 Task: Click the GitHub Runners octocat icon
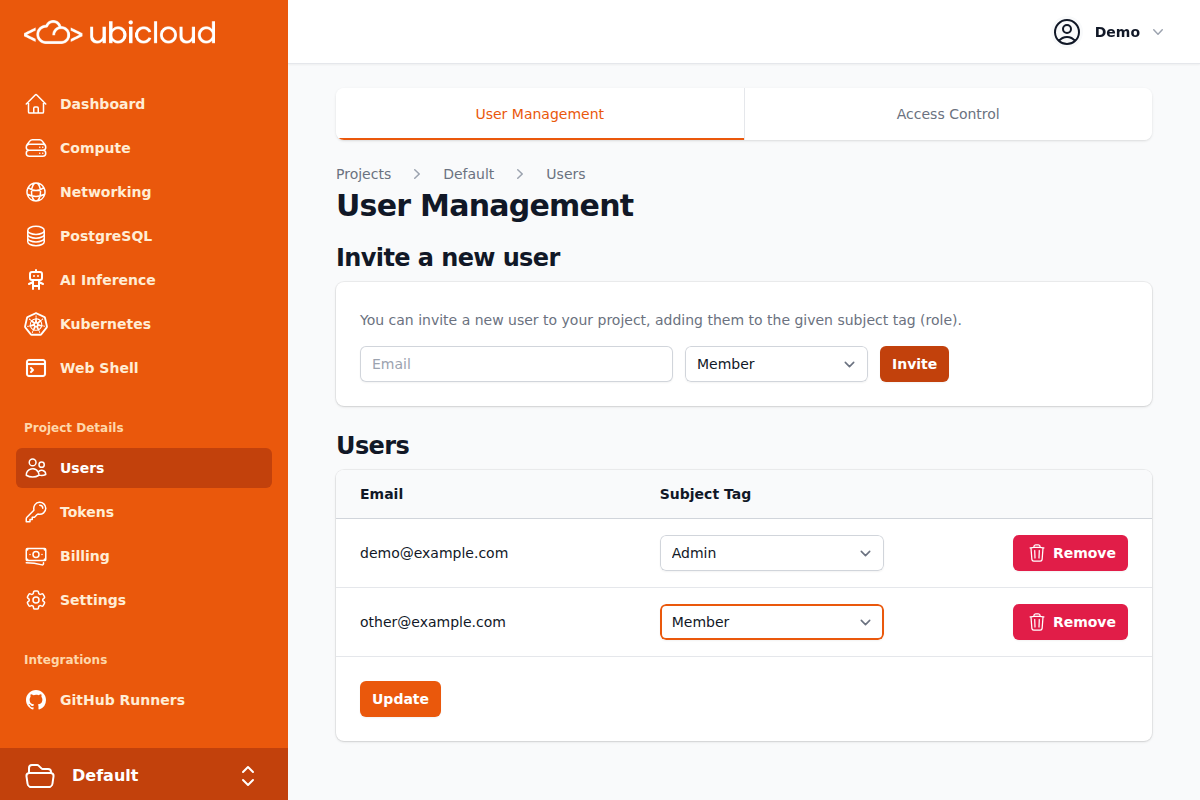(36, 700)
